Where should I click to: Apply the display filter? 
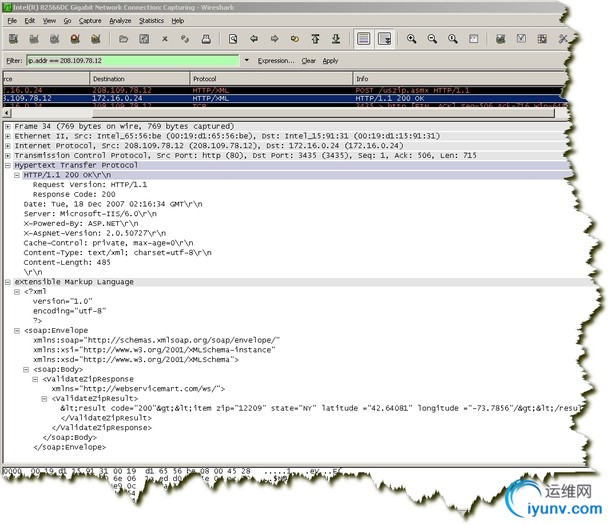click(x=330, y=60)
